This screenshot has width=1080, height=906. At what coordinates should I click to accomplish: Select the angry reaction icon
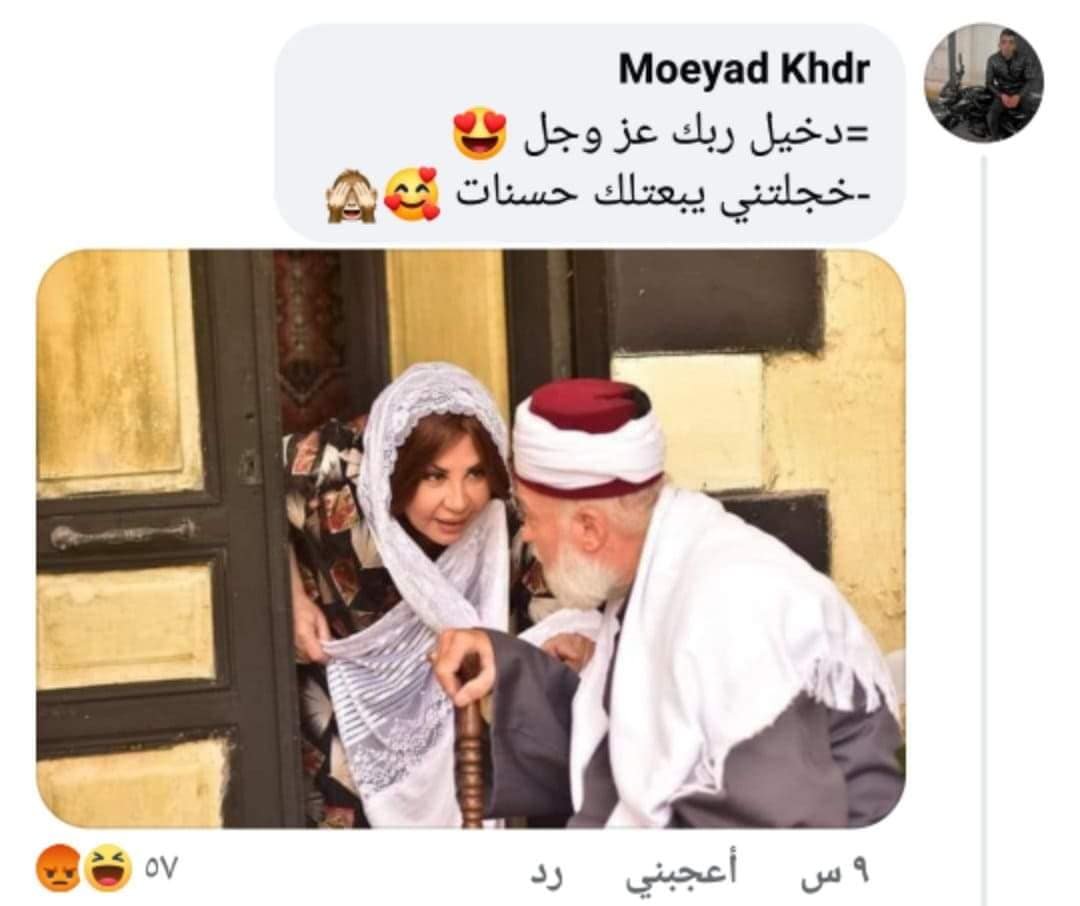pos(58,867)
